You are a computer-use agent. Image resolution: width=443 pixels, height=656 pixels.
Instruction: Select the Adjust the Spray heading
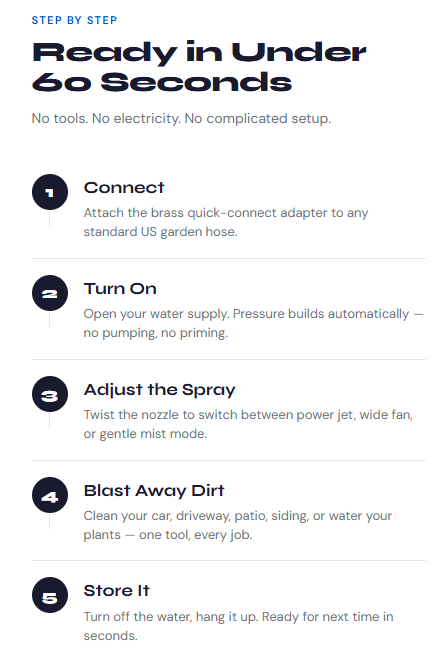click(160, 390)
